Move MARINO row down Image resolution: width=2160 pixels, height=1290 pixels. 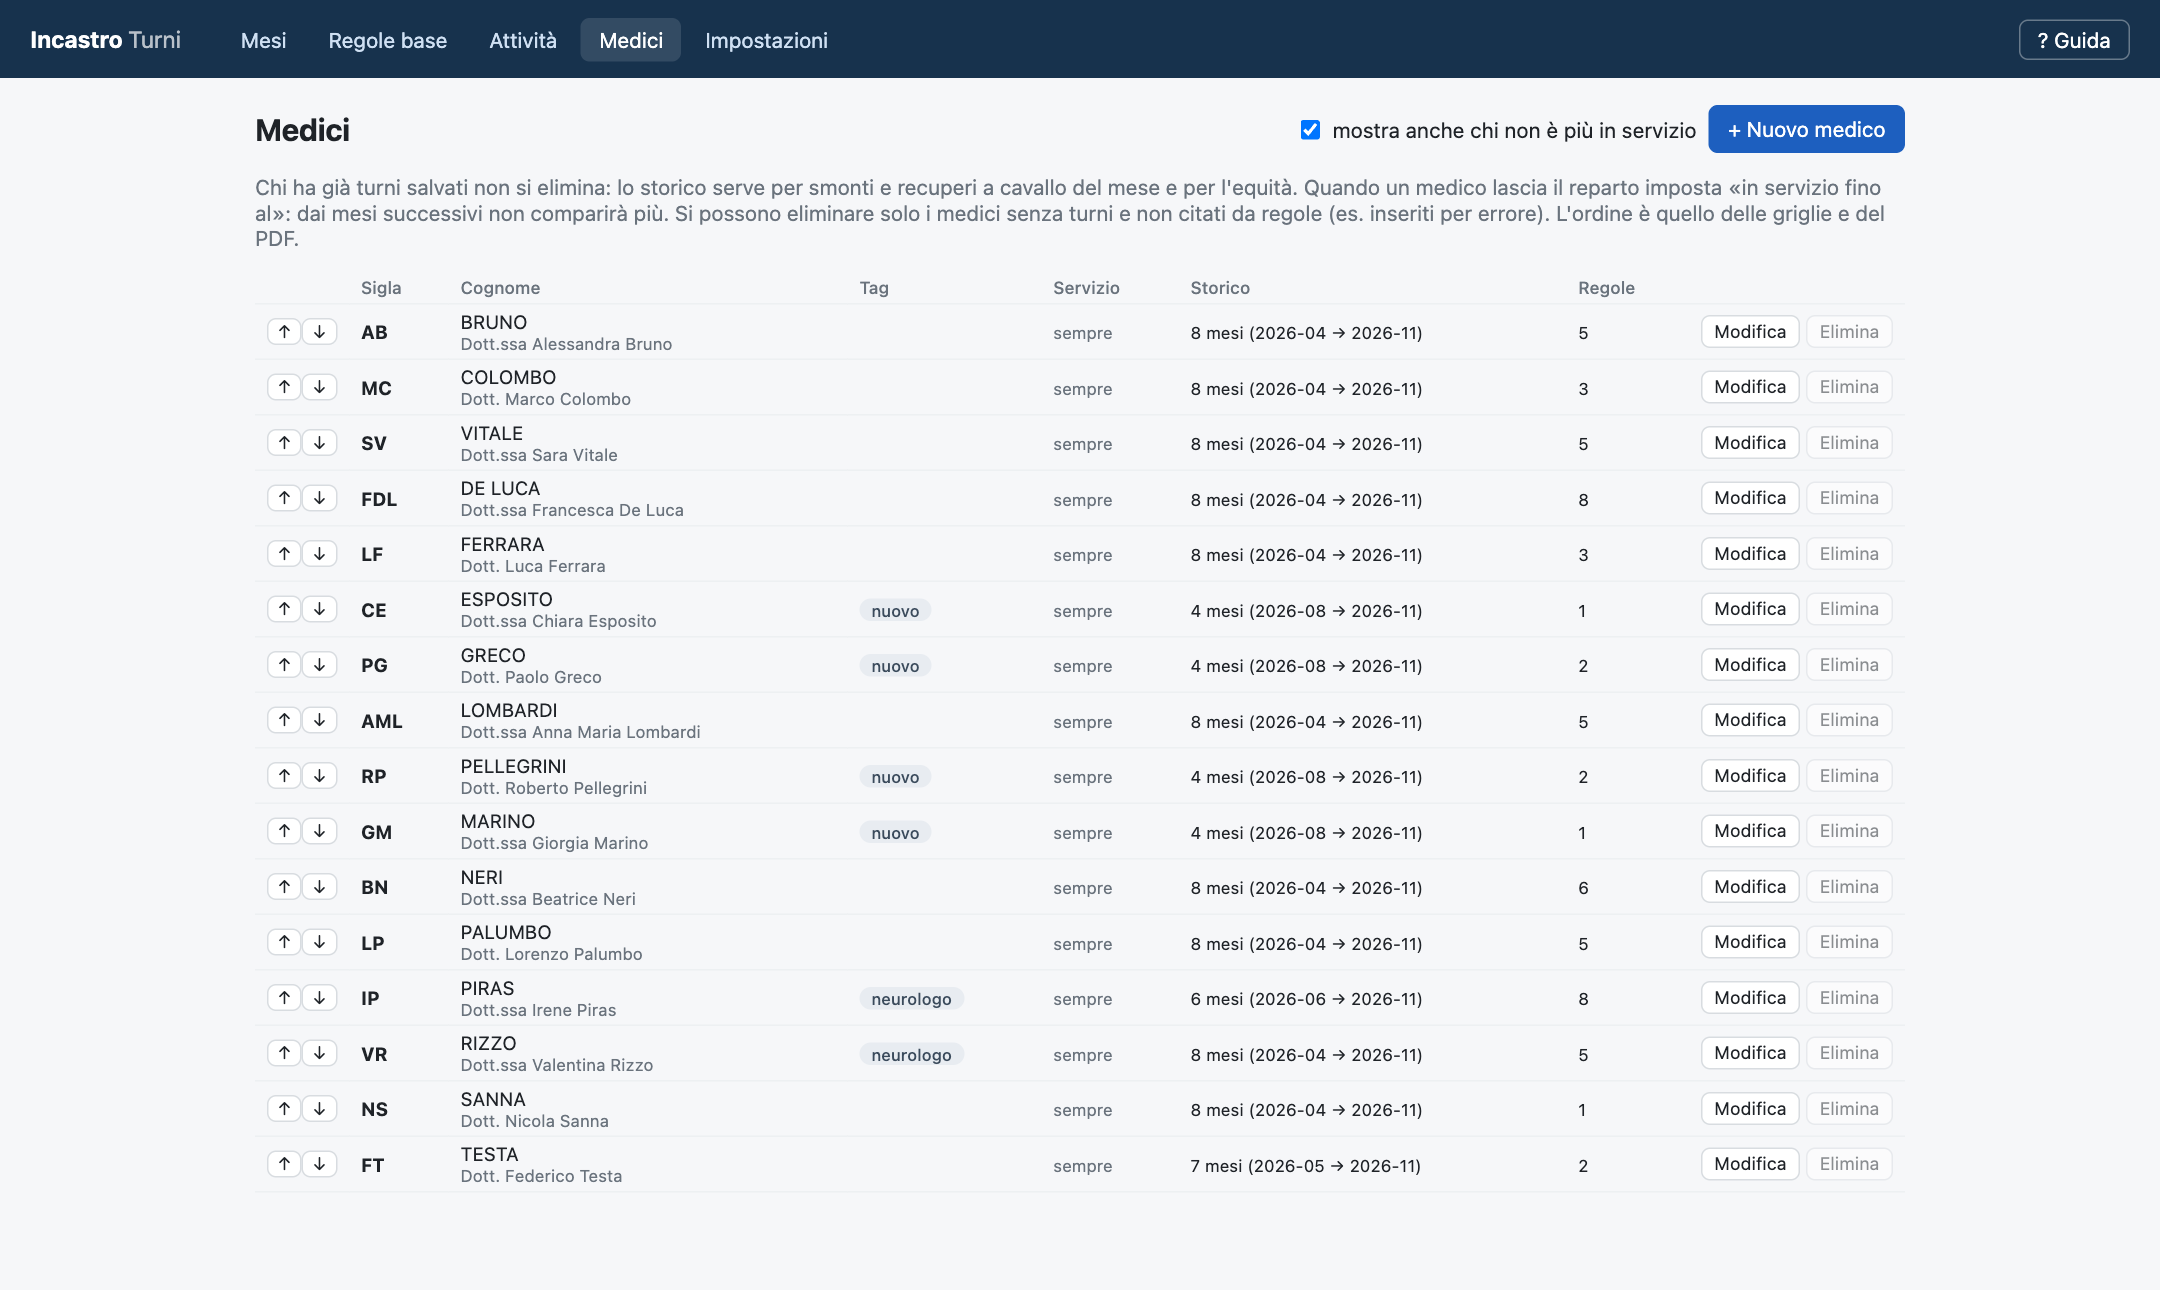click(x=319, y=831)
